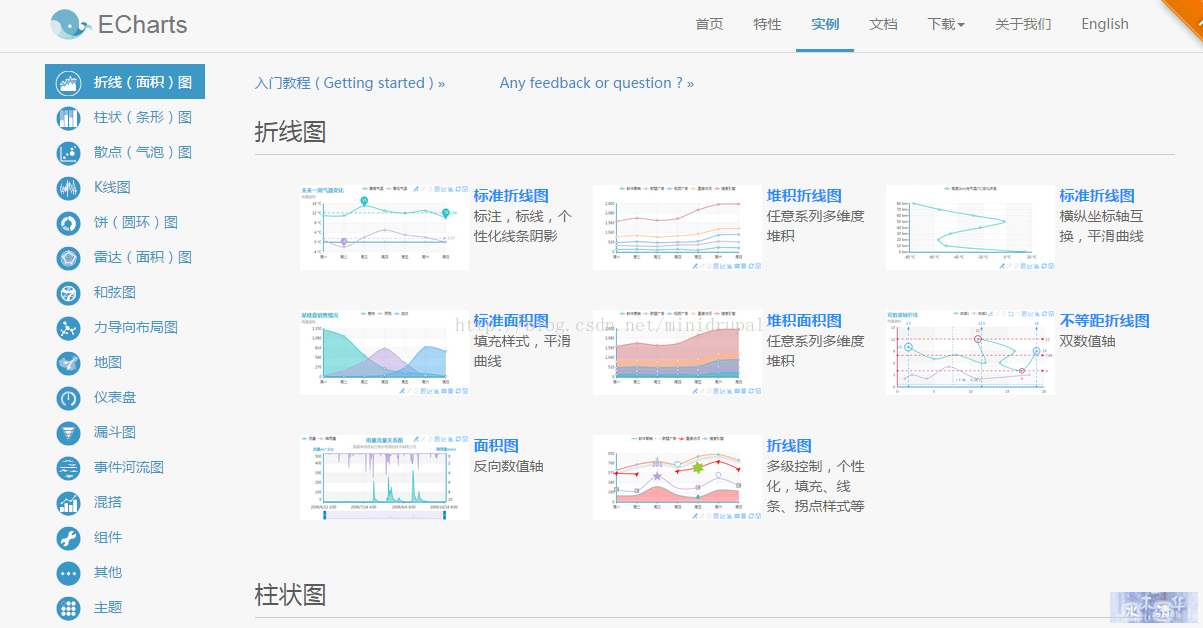1203x628 pixels.
Task: Click the 柱状图 section heading
Action: point(291,595)
